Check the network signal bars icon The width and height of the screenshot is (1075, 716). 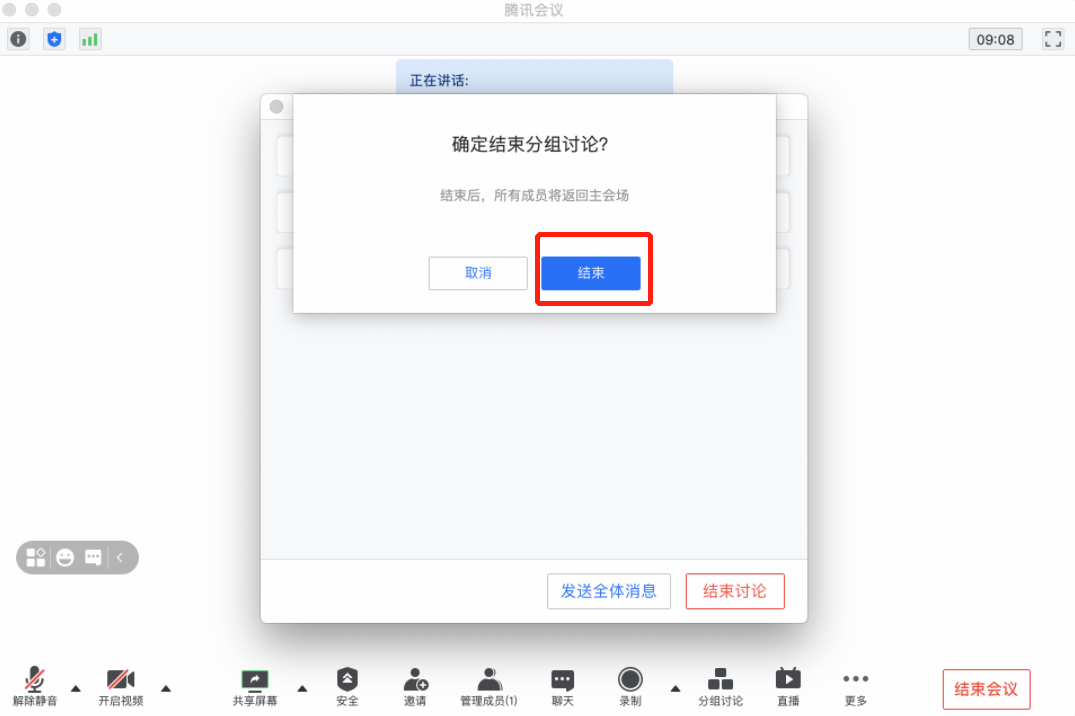coord(90,39)
